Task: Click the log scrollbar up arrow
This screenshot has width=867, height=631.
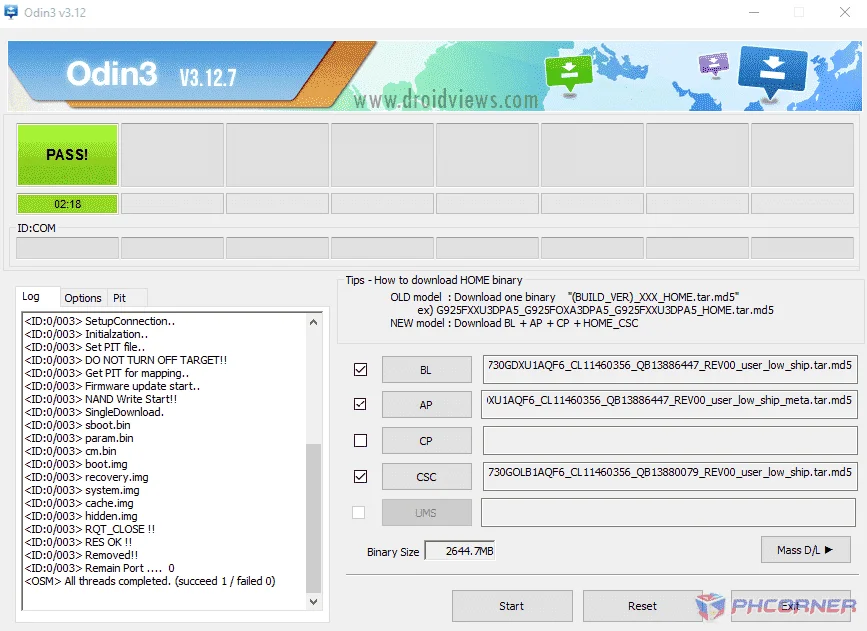Action: pos(314,322)
